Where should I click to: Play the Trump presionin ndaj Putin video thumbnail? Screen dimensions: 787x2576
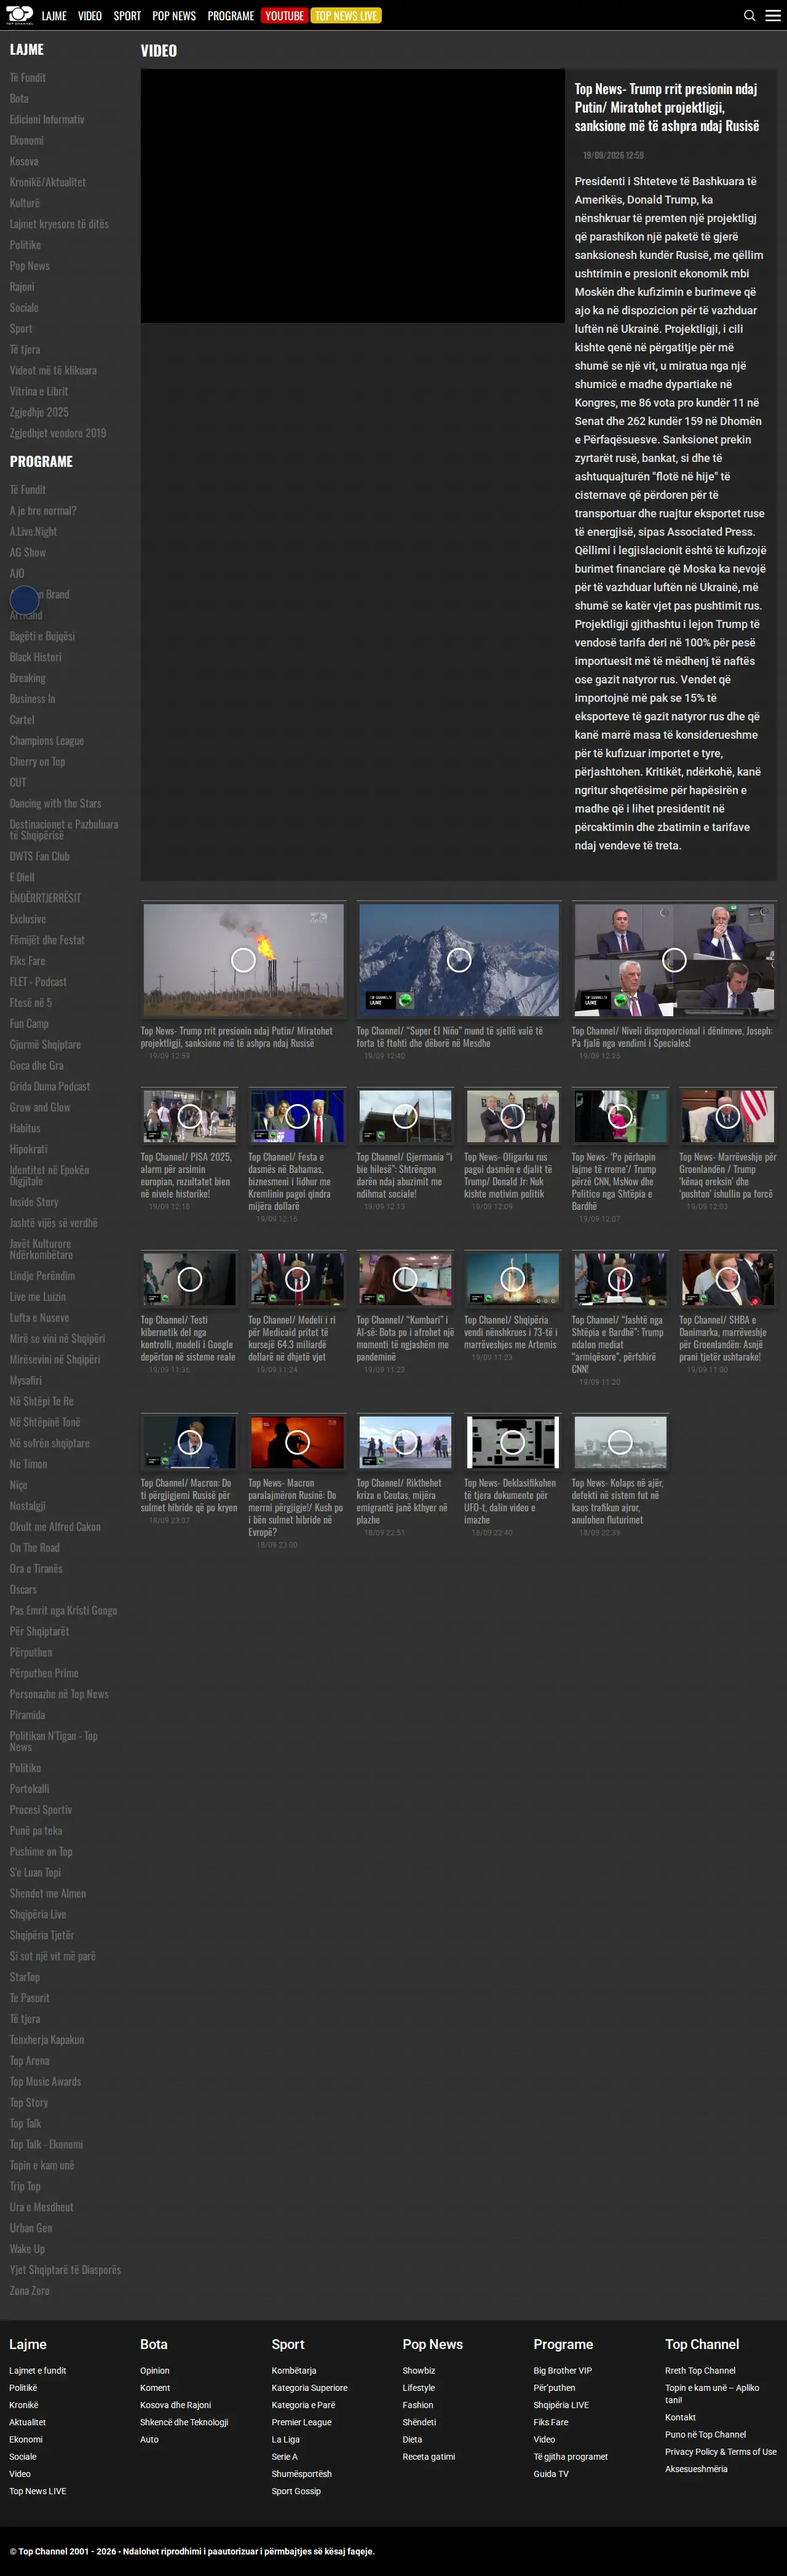pos(243,960)
